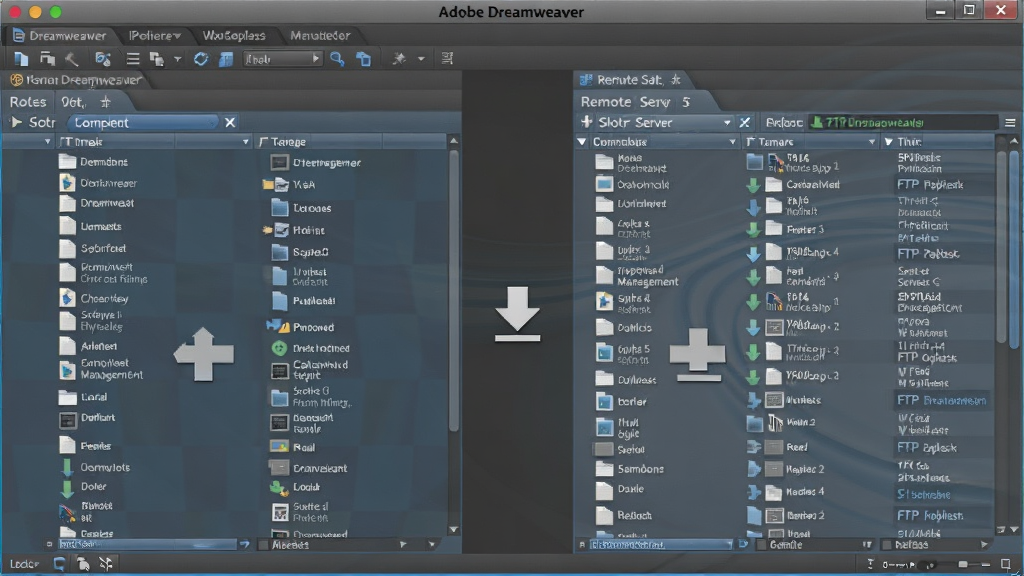Viewport: 1024px width, 576px height.
Task: Click the green arrow beside Frates 3
Action: click(753, 230)
